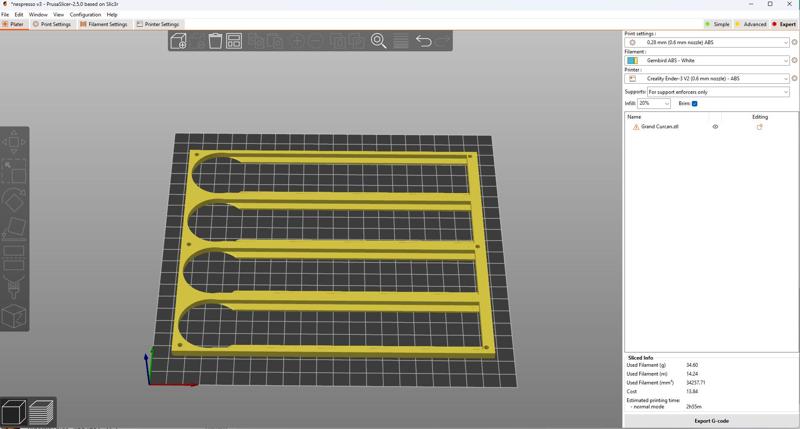Click the Cost value in Sliced Info
Screen dimensions: 800x429
click(692, 392)
